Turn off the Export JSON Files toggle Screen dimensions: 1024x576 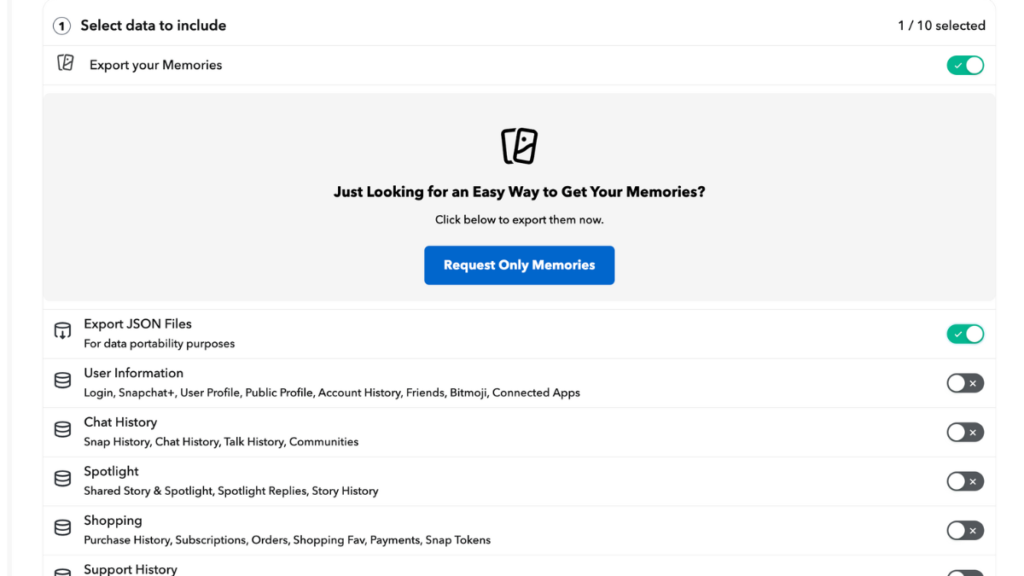[965, 334]
